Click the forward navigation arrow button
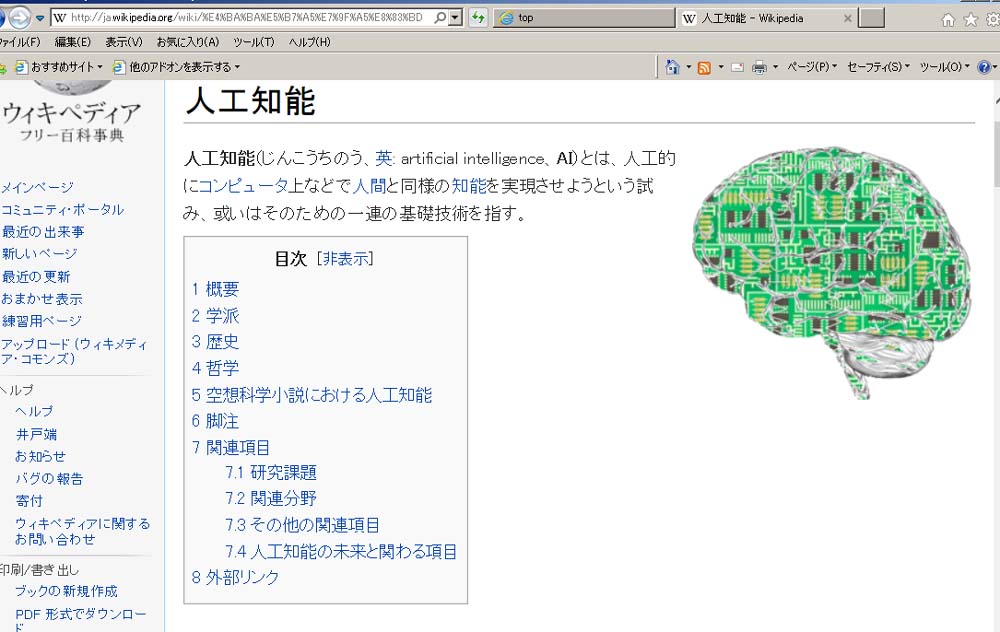Viewport: 1000px width, 632px height. (x=20, y=17)
